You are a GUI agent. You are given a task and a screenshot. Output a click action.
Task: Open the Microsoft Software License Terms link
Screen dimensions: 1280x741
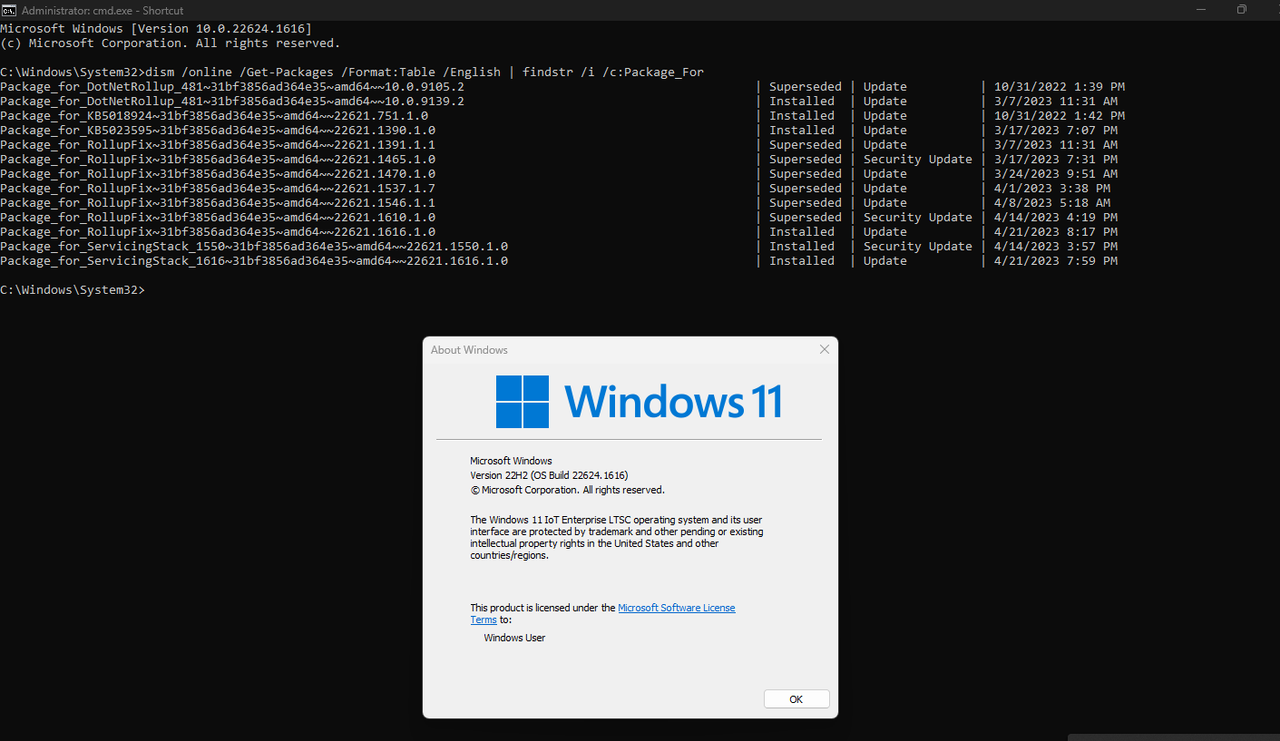(676, 614)
